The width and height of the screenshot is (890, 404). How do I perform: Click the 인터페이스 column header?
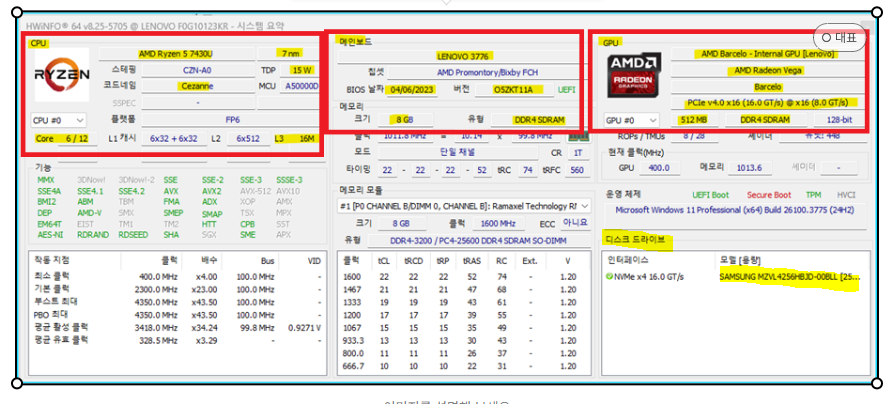pyautogui.click(x=628, y=260)
